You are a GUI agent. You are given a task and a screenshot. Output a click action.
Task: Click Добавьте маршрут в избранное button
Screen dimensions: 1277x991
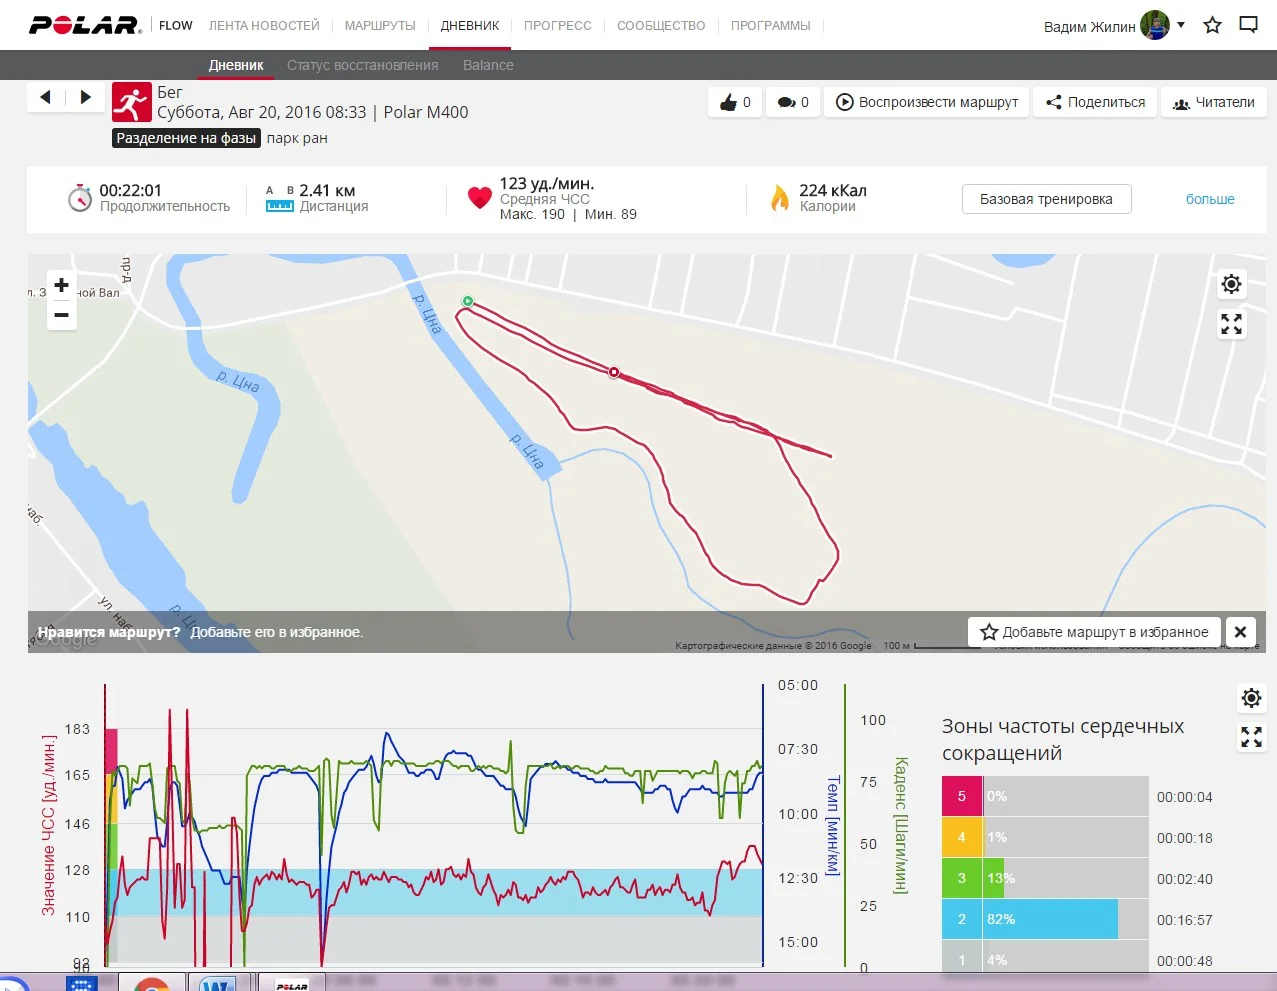(1095, 632)
